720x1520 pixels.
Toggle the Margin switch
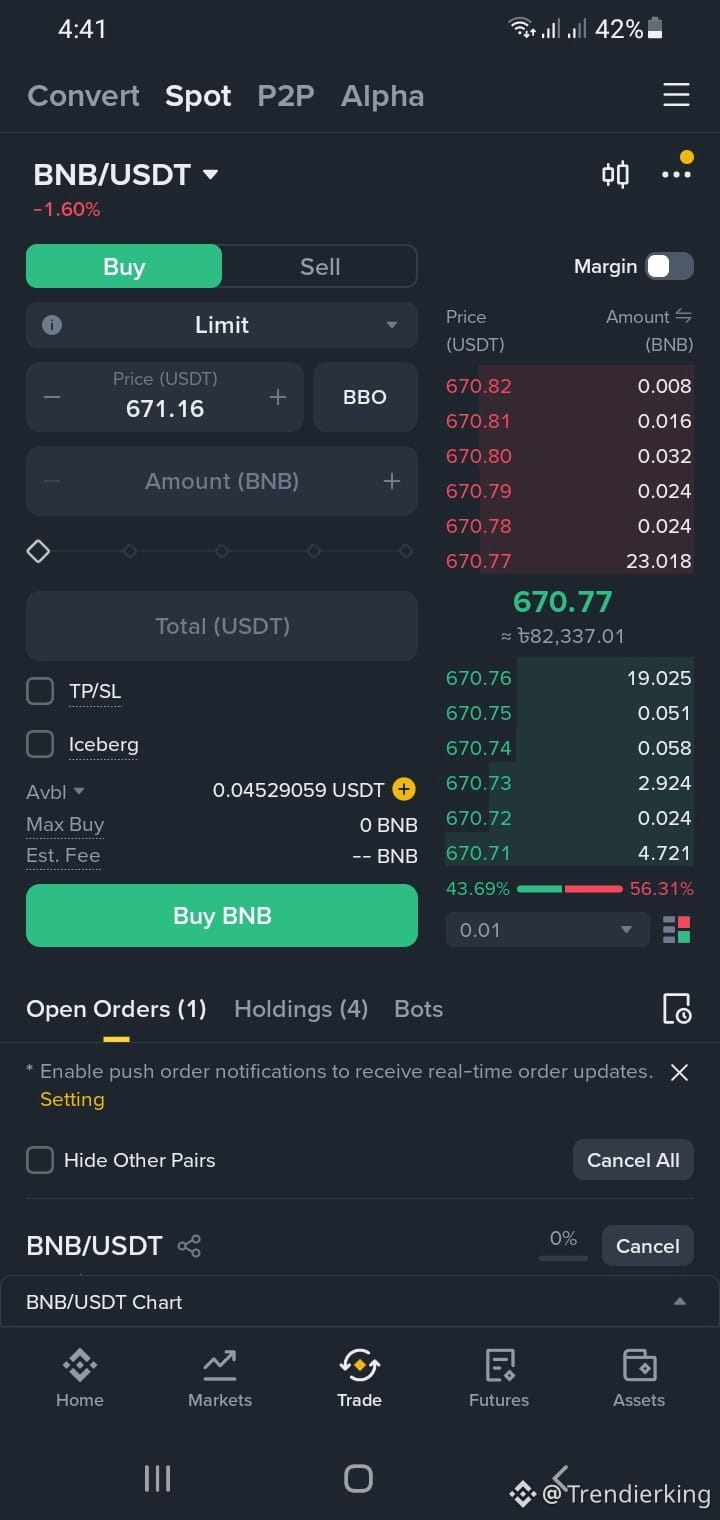669,266
